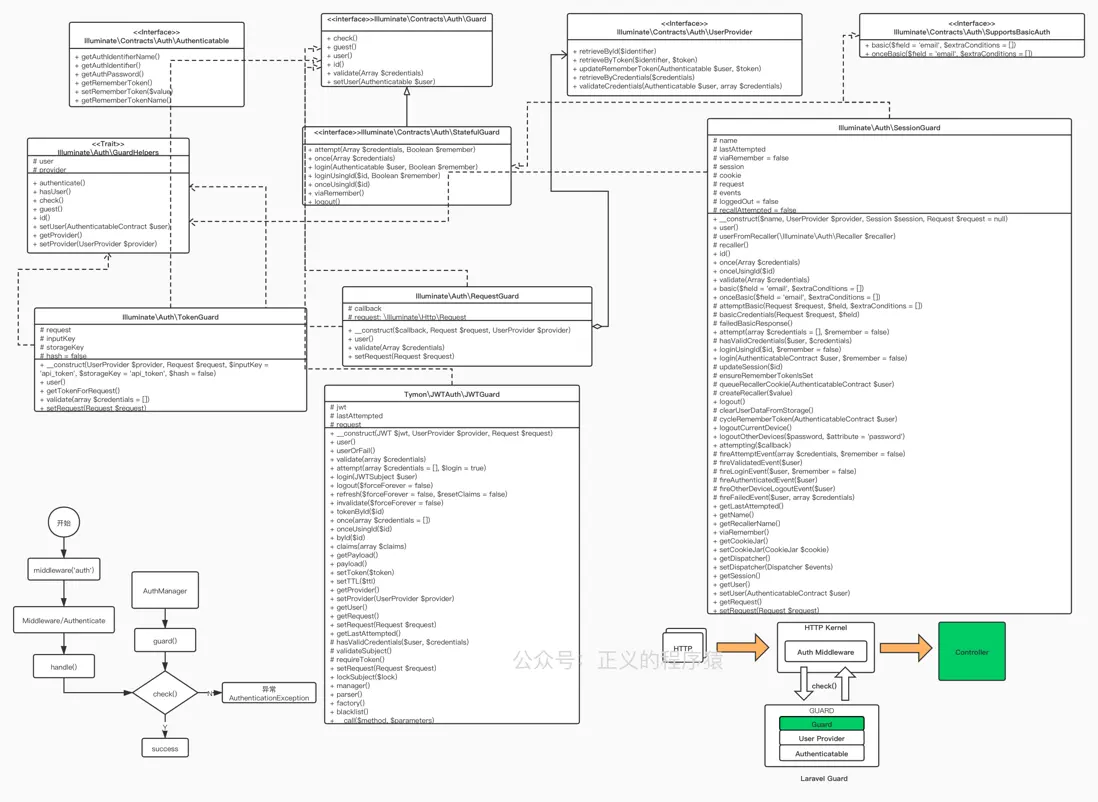
Task: Select the check() decision diamond
Action: point(164,692)
